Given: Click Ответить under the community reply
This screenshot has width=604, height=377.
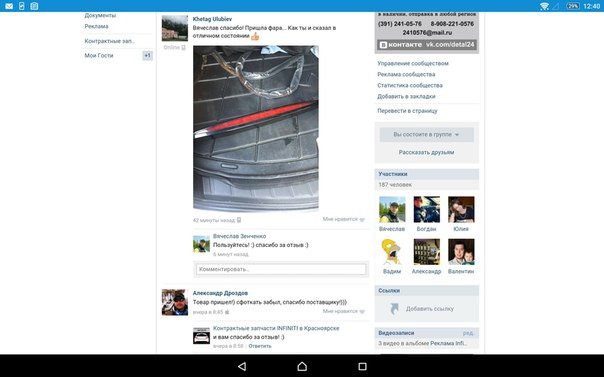Looking at the screenshot, I should coord(260,346).
